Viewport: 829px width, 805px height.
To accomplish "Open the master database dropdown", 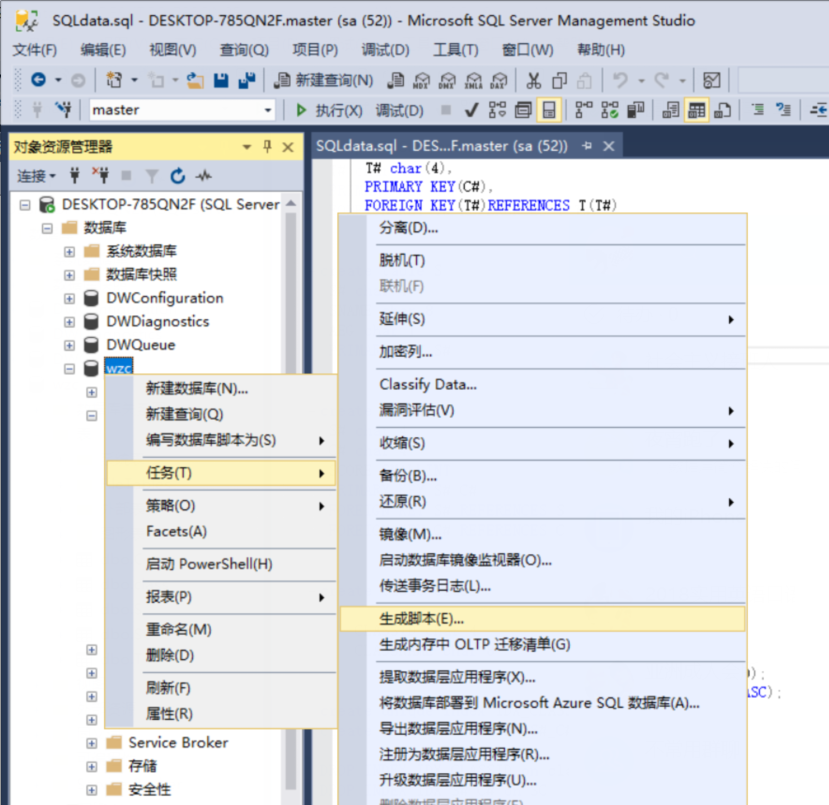I will click(x=268, y=110).
